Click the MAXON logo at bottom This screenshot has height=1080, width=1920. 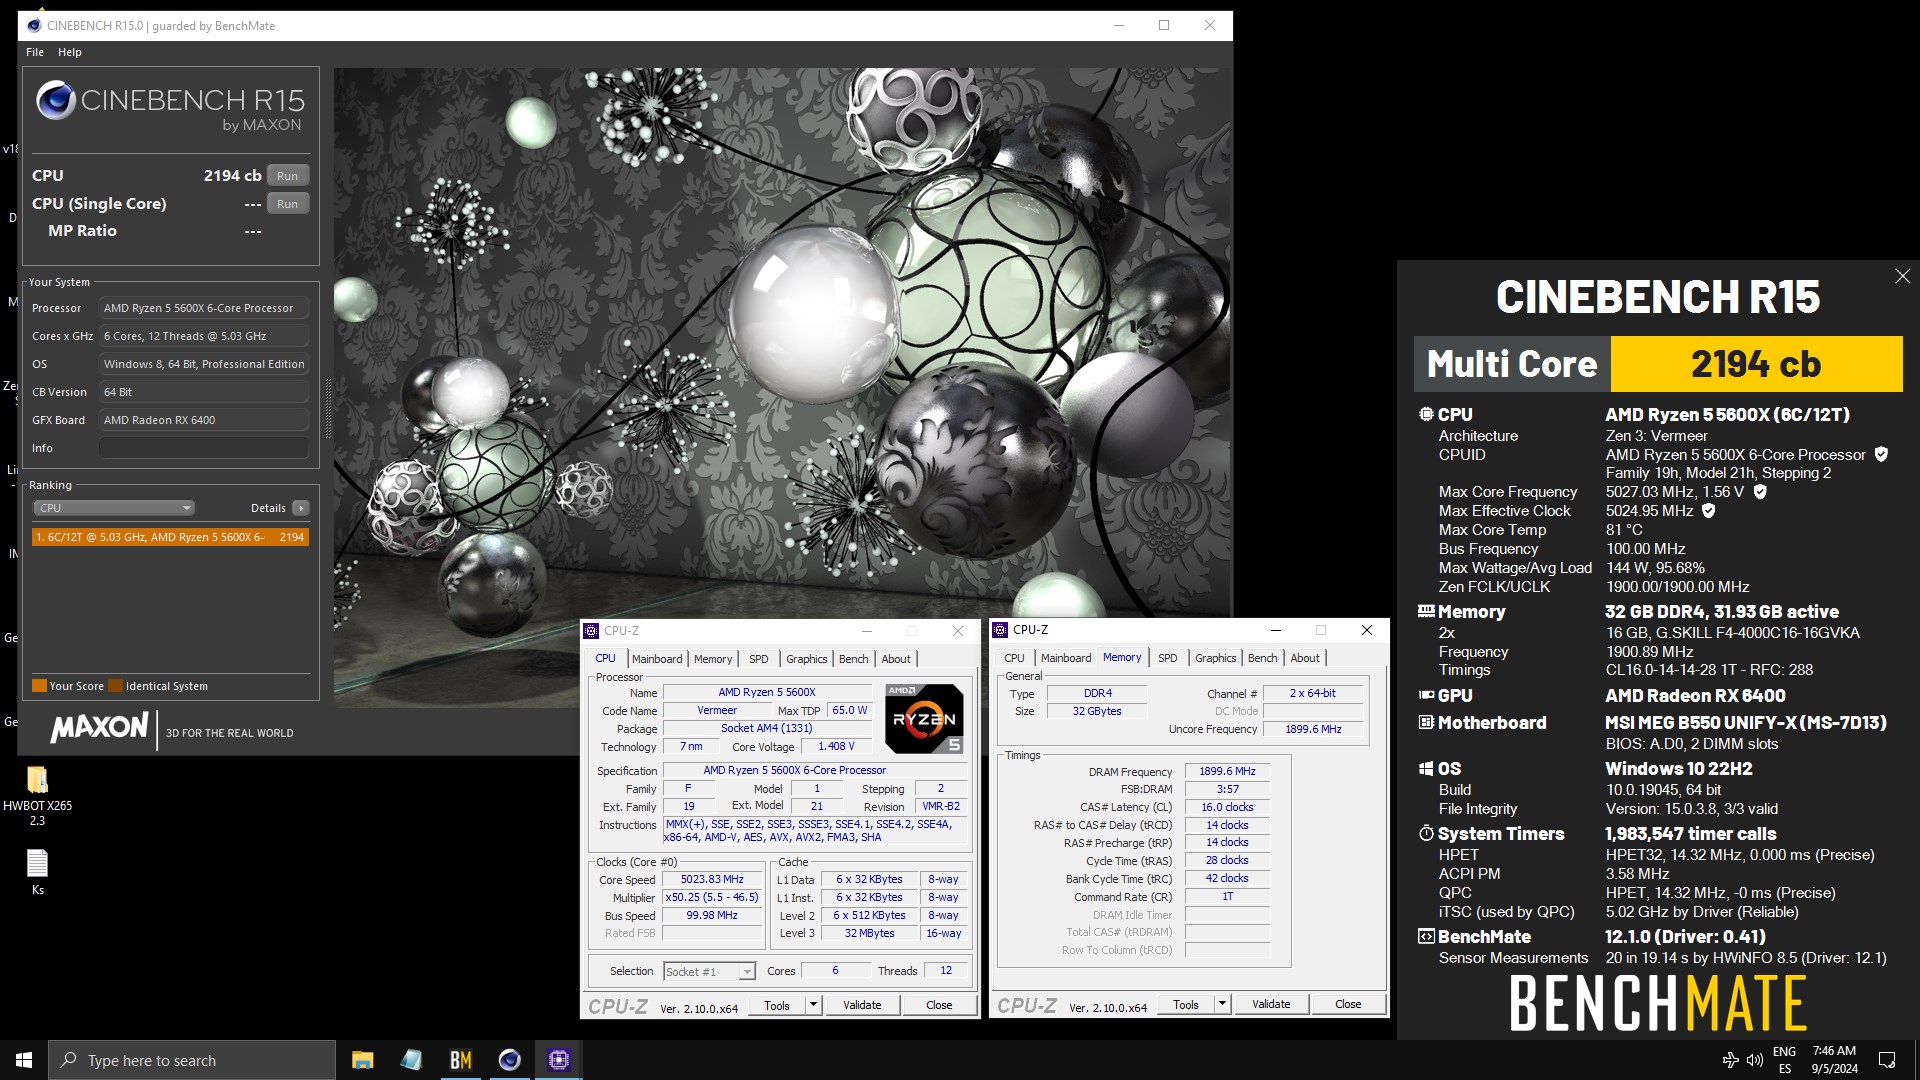pos(100,728)
